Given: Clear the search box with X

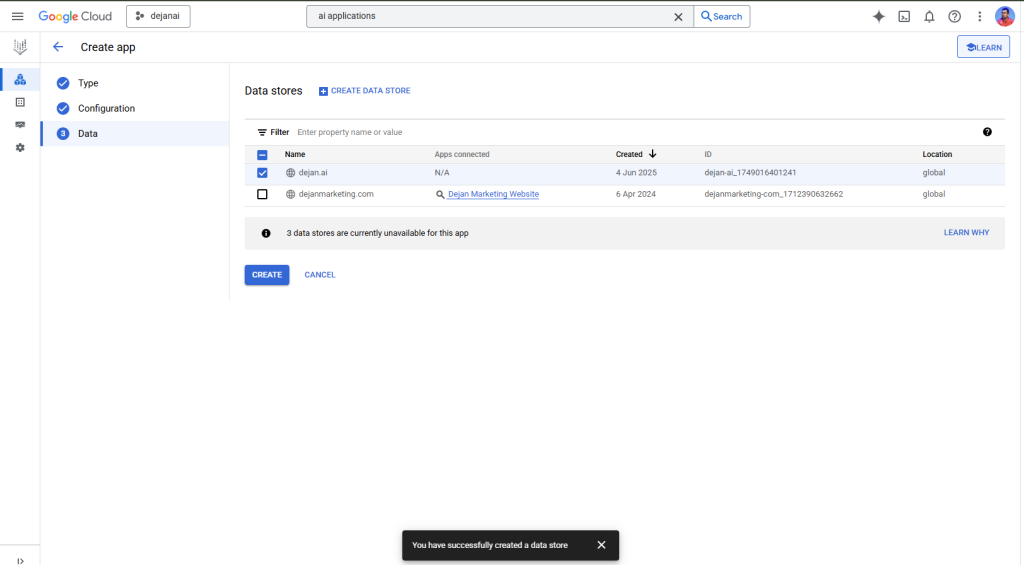Looking at the screenshot, I should [678, 16].
